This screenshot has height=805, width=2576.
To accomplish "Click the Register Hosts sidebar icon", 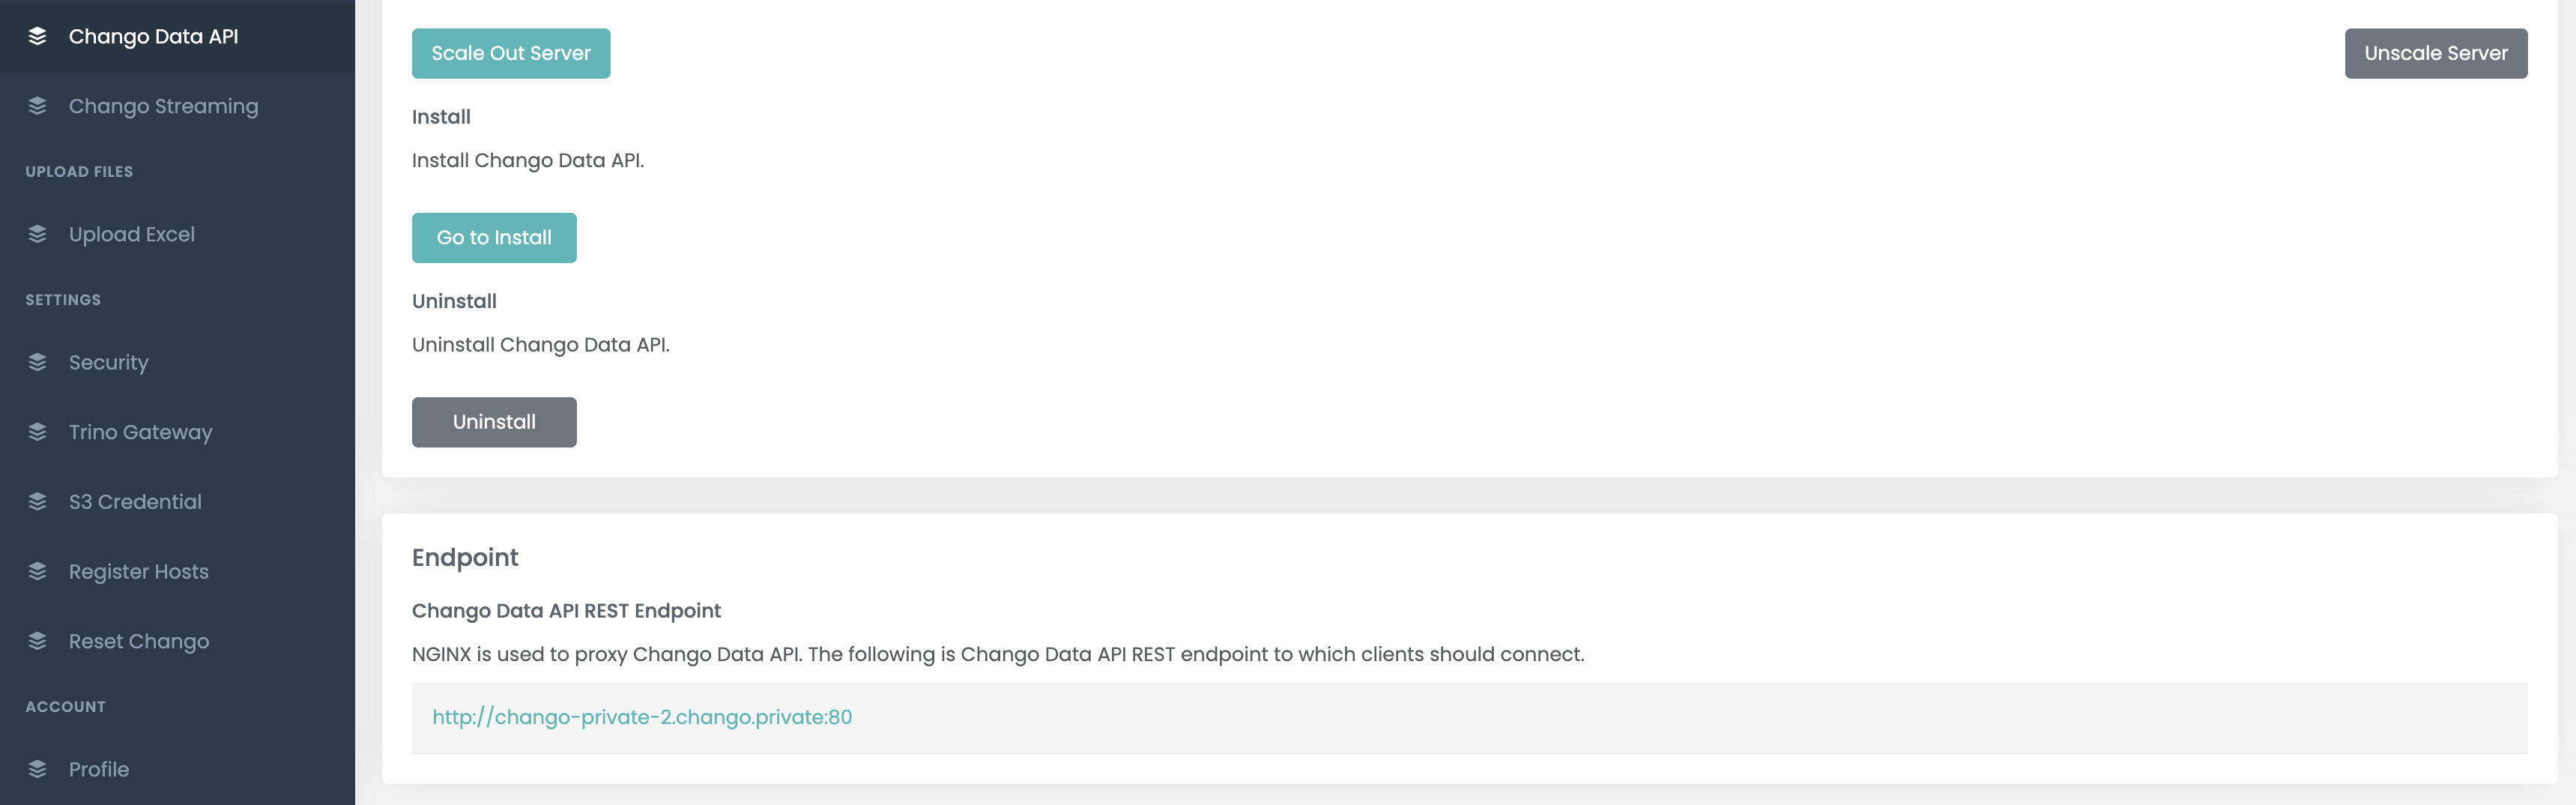I will pyautogui.click(x=38, y=571).
